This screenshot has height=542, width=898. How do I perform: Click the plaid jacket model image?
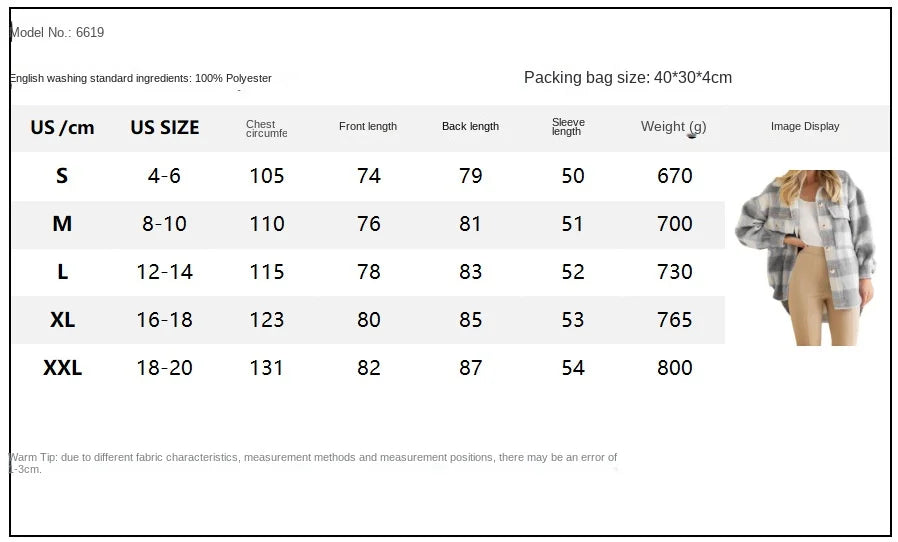pyautogui.click(x=805, y=257)
